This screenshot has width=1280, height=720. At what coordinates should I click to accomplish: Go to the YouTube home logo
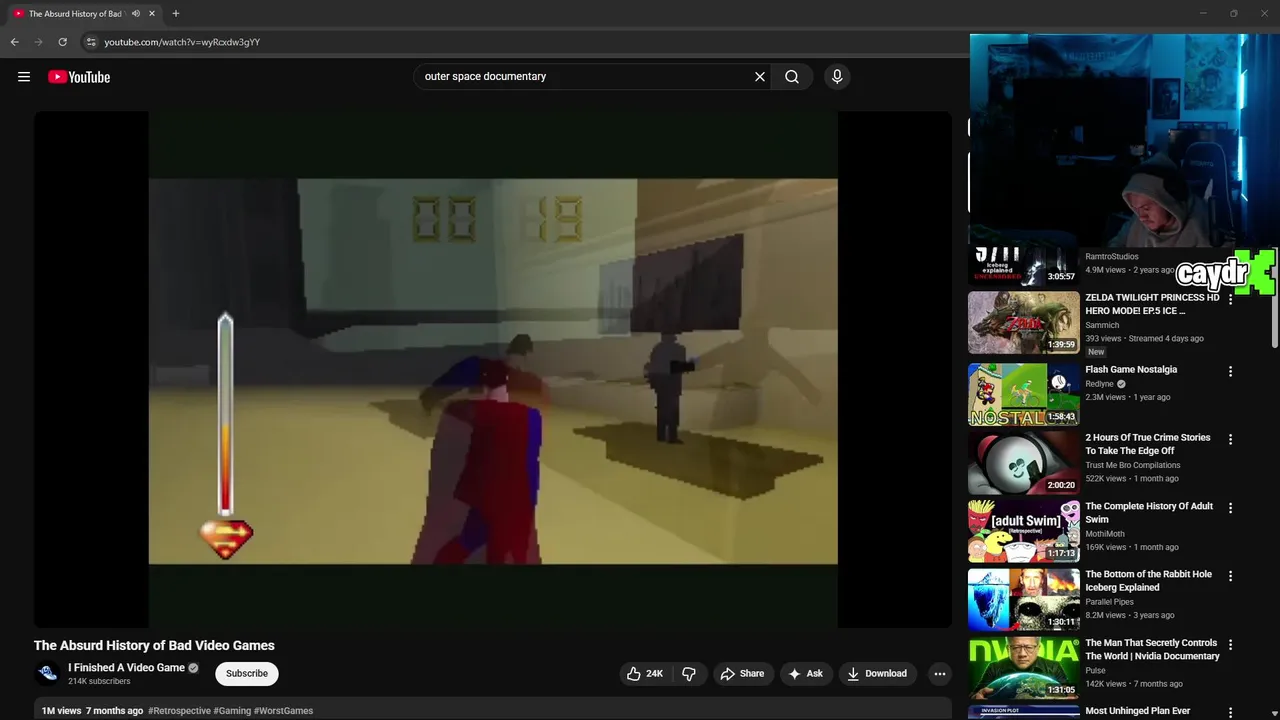pyautogui.click(x=79, y=77)
